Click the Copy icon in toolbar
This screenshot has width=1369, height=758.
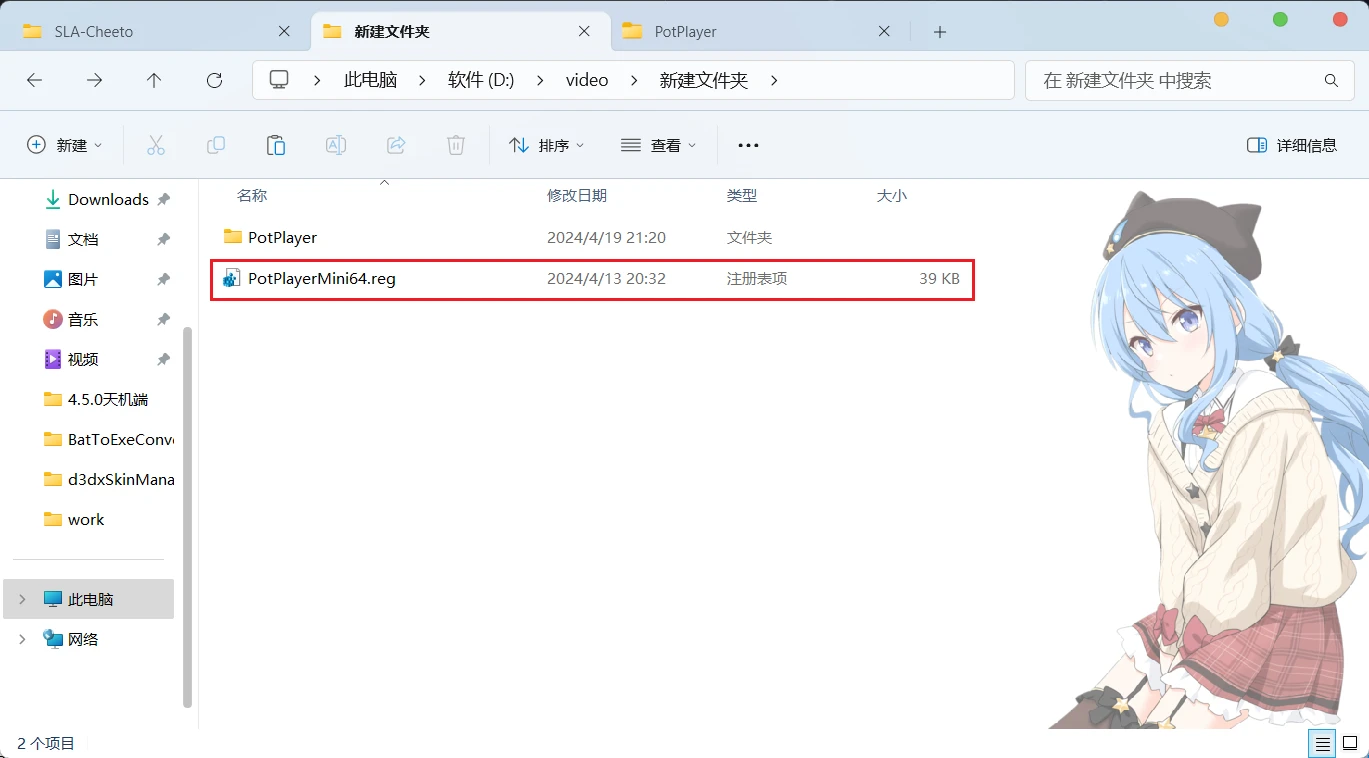pos(216,145)
